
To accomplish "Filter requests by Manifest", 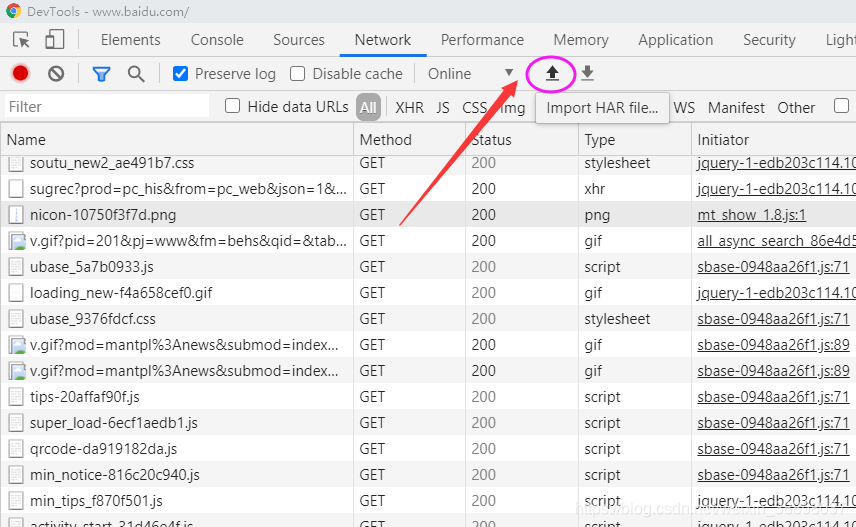I will pos(736,108).
